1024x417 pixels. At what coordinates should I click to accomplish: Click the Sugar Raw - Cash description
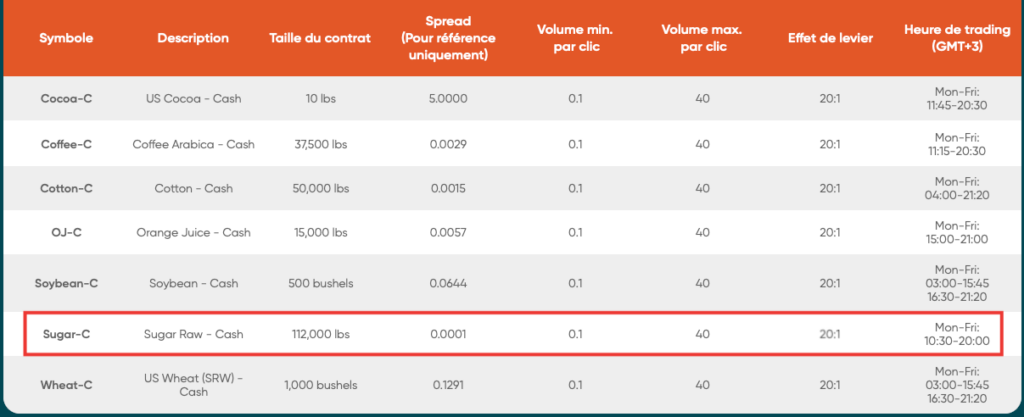[x=193, y=334]
